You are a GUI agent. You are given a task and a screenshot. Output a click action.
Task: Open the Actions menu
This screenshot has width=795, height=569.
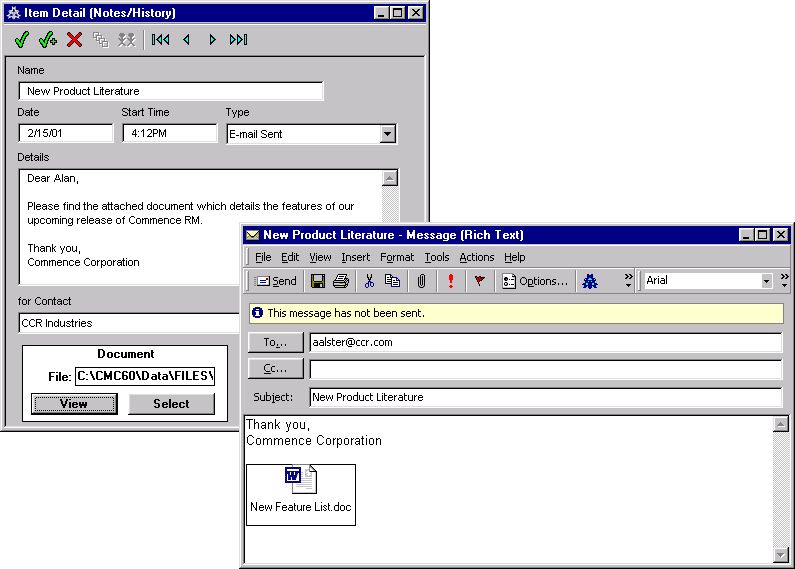tap(476, 257)
